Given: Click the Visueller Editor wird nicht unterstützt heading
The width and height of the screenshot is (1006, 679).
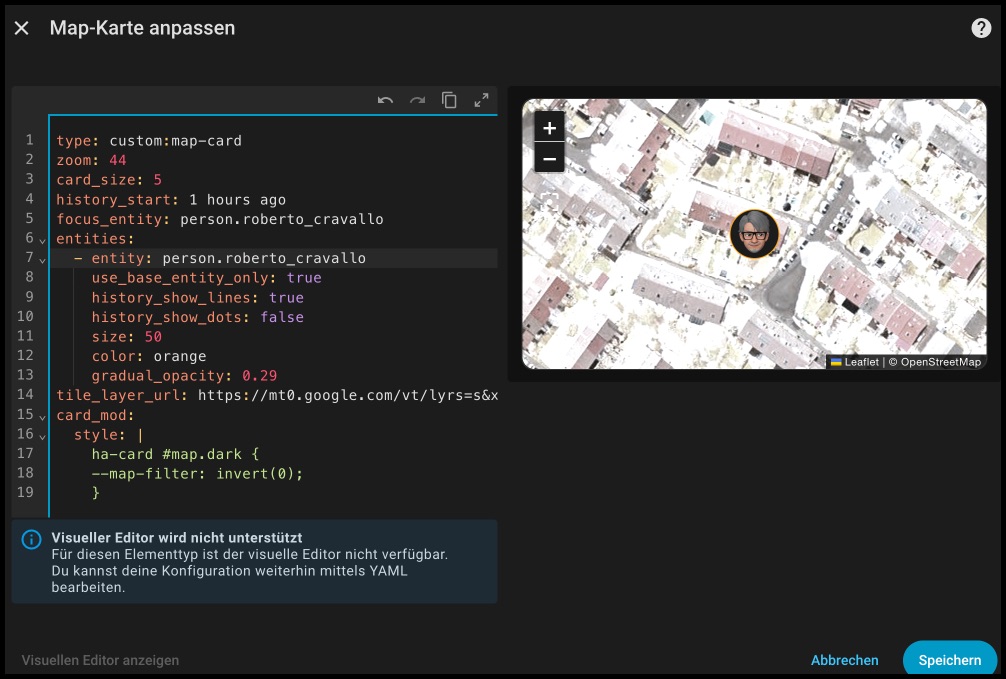Looking at the screenshot, I should point(176,538).
